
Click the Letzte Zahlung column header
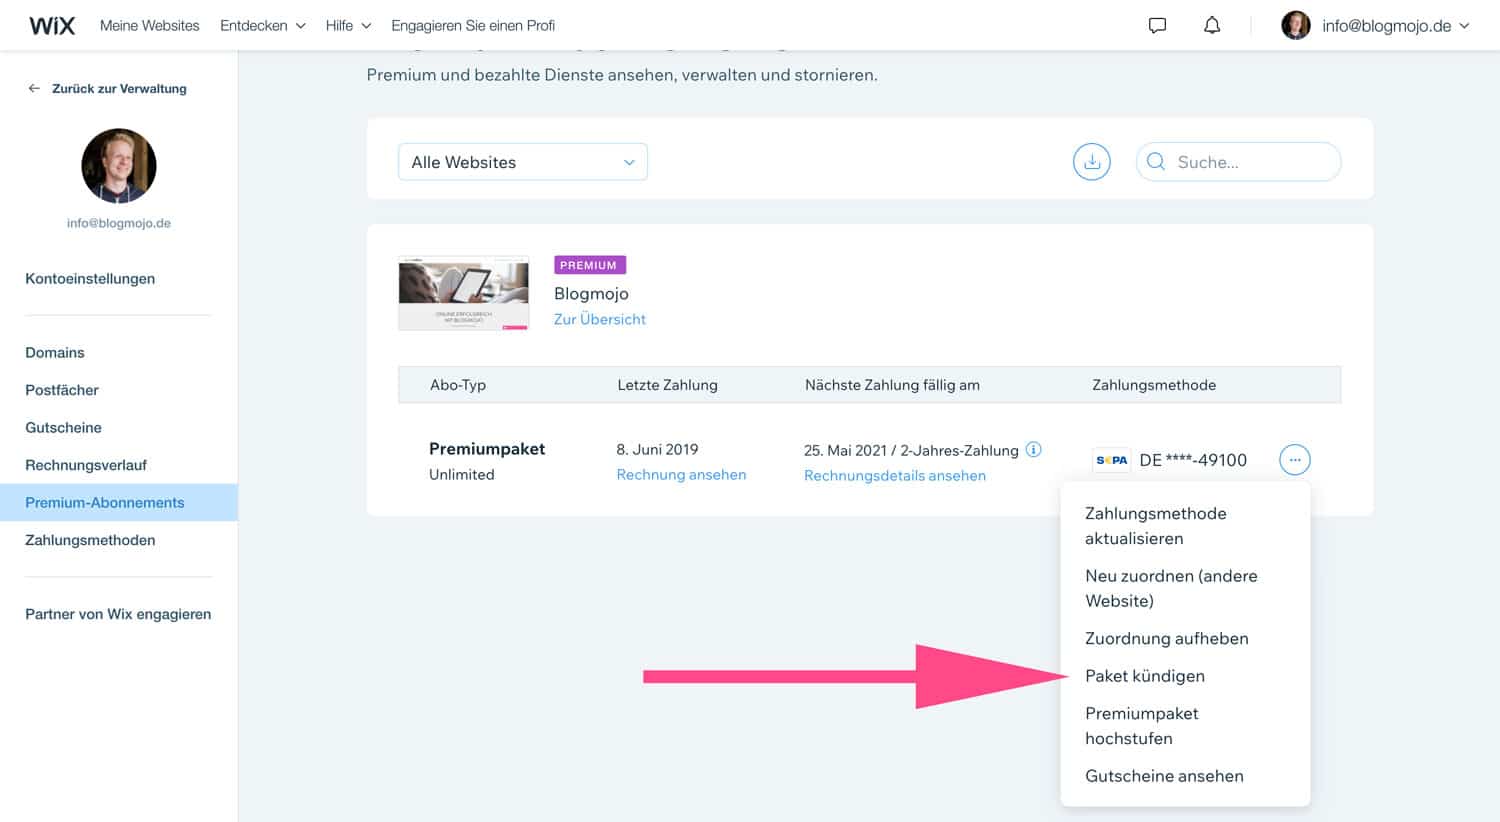tap(667, 385)
